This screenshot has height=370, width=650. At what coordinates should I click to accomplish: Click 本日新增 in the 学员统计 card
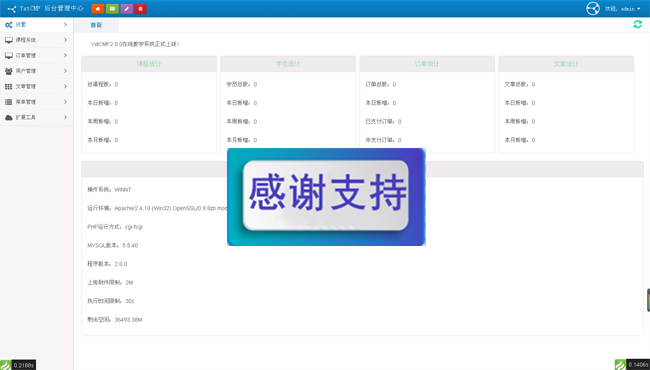242,103
